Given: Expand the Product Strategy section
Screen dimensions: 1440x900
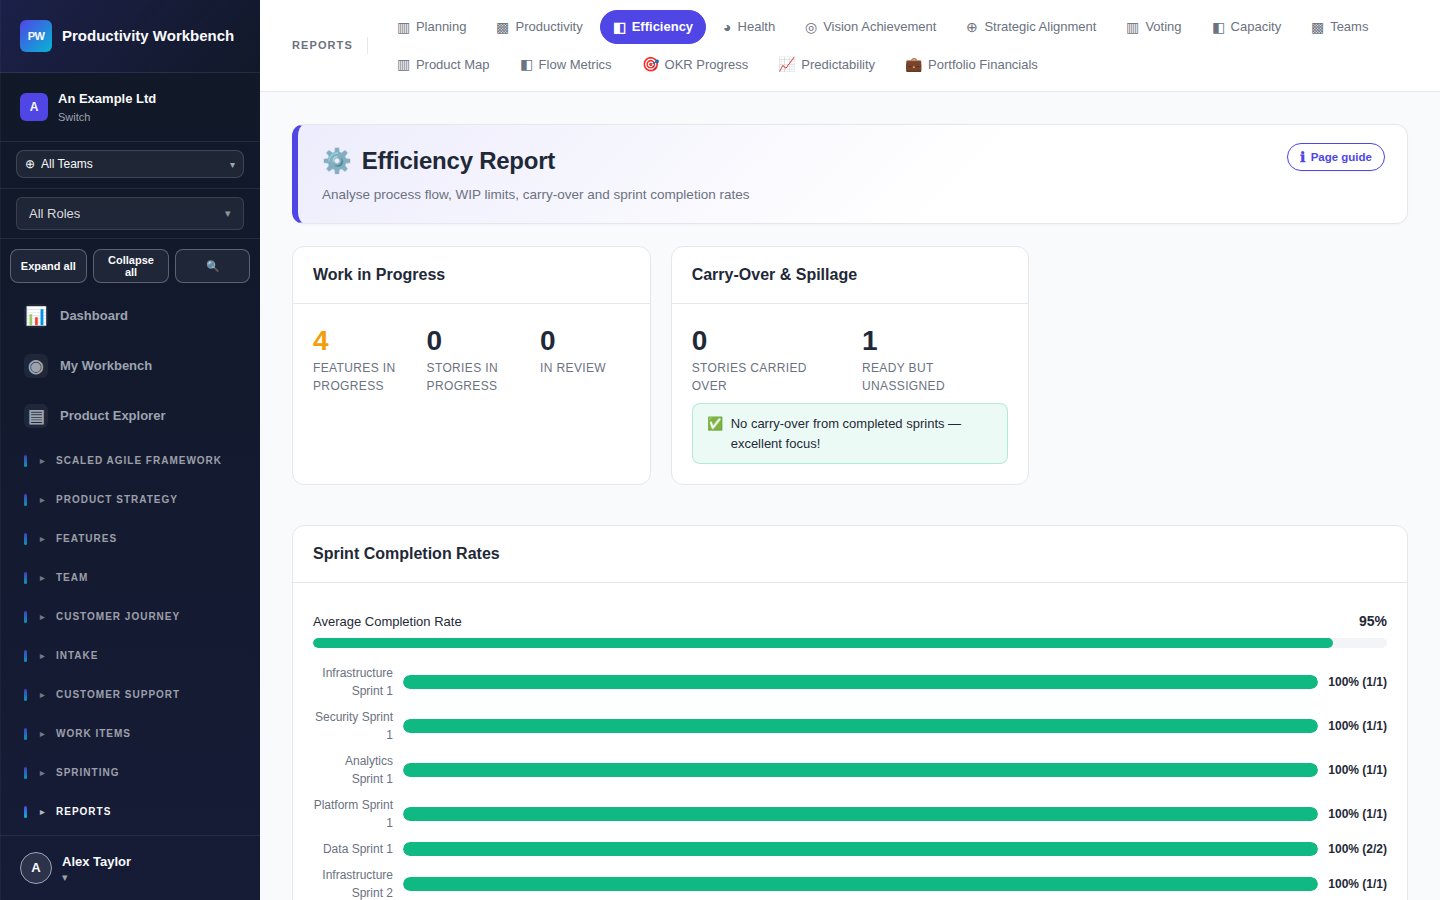Looking at the screenshot, I should [x=130, y=500].
